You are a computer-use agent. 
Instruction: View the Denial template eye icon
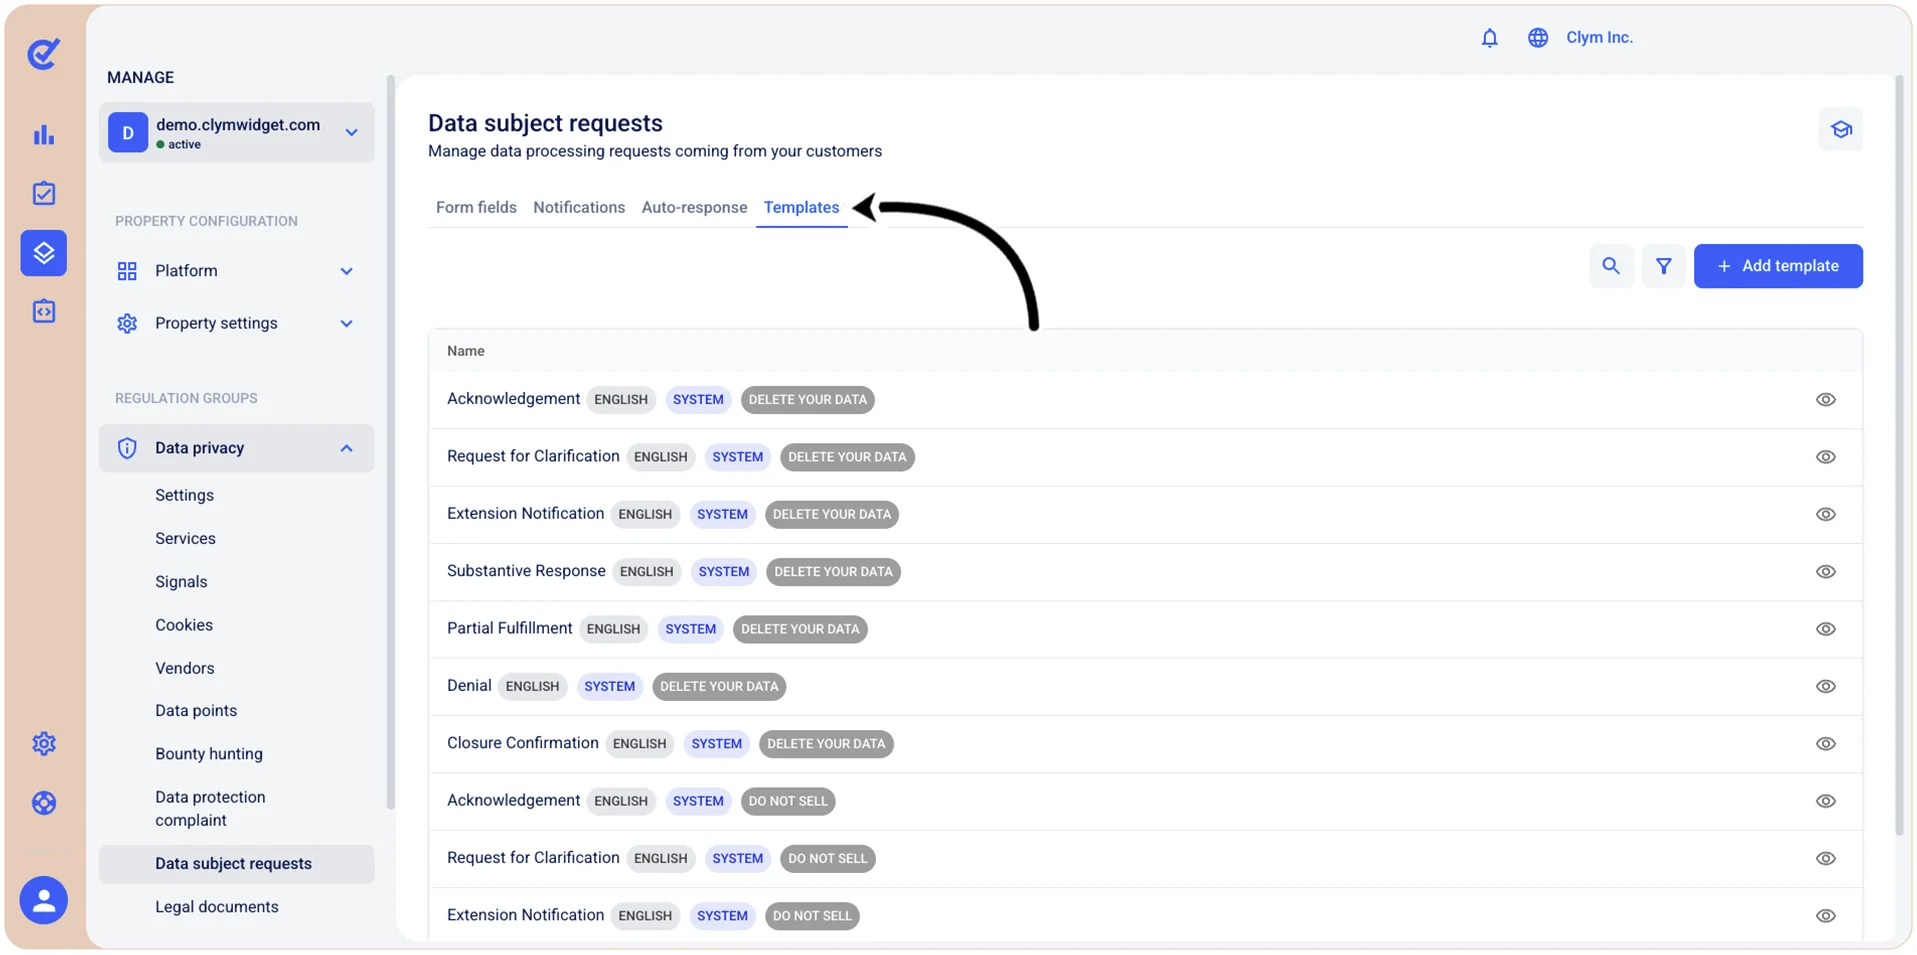click(1825, 687)
